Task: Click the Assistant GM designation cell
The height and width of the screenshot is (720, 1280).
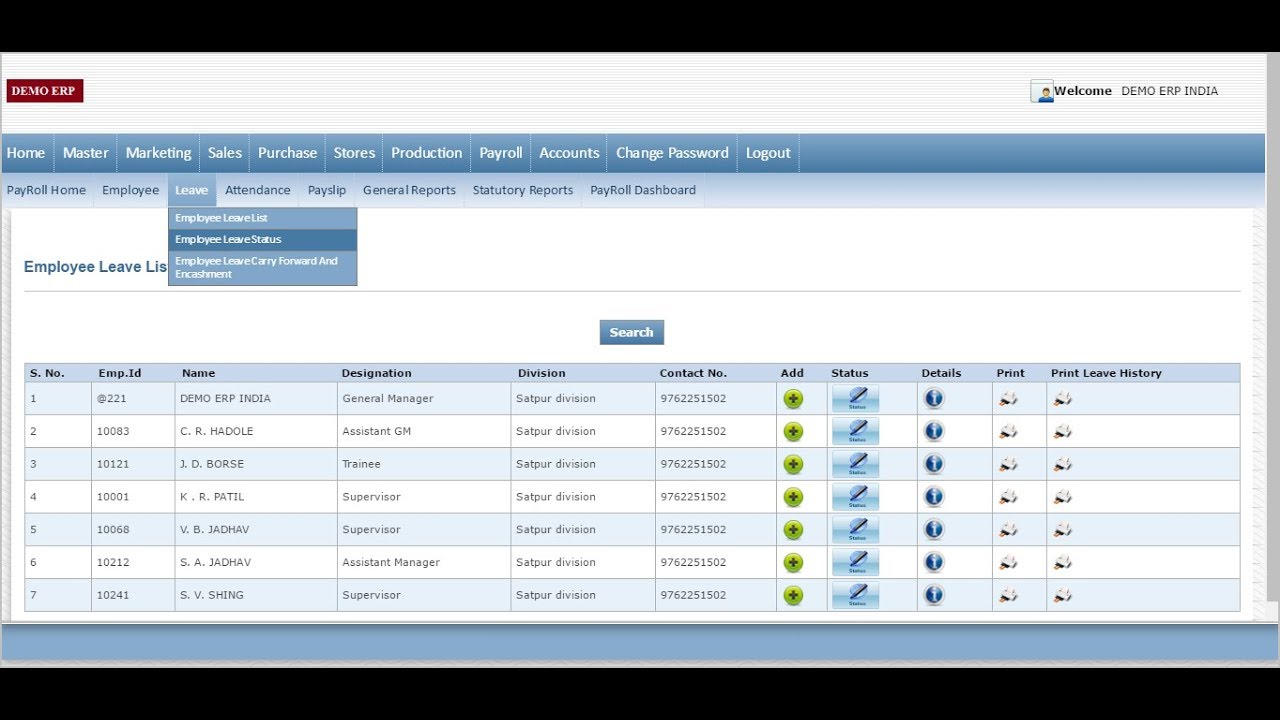Action: (424, 432)
